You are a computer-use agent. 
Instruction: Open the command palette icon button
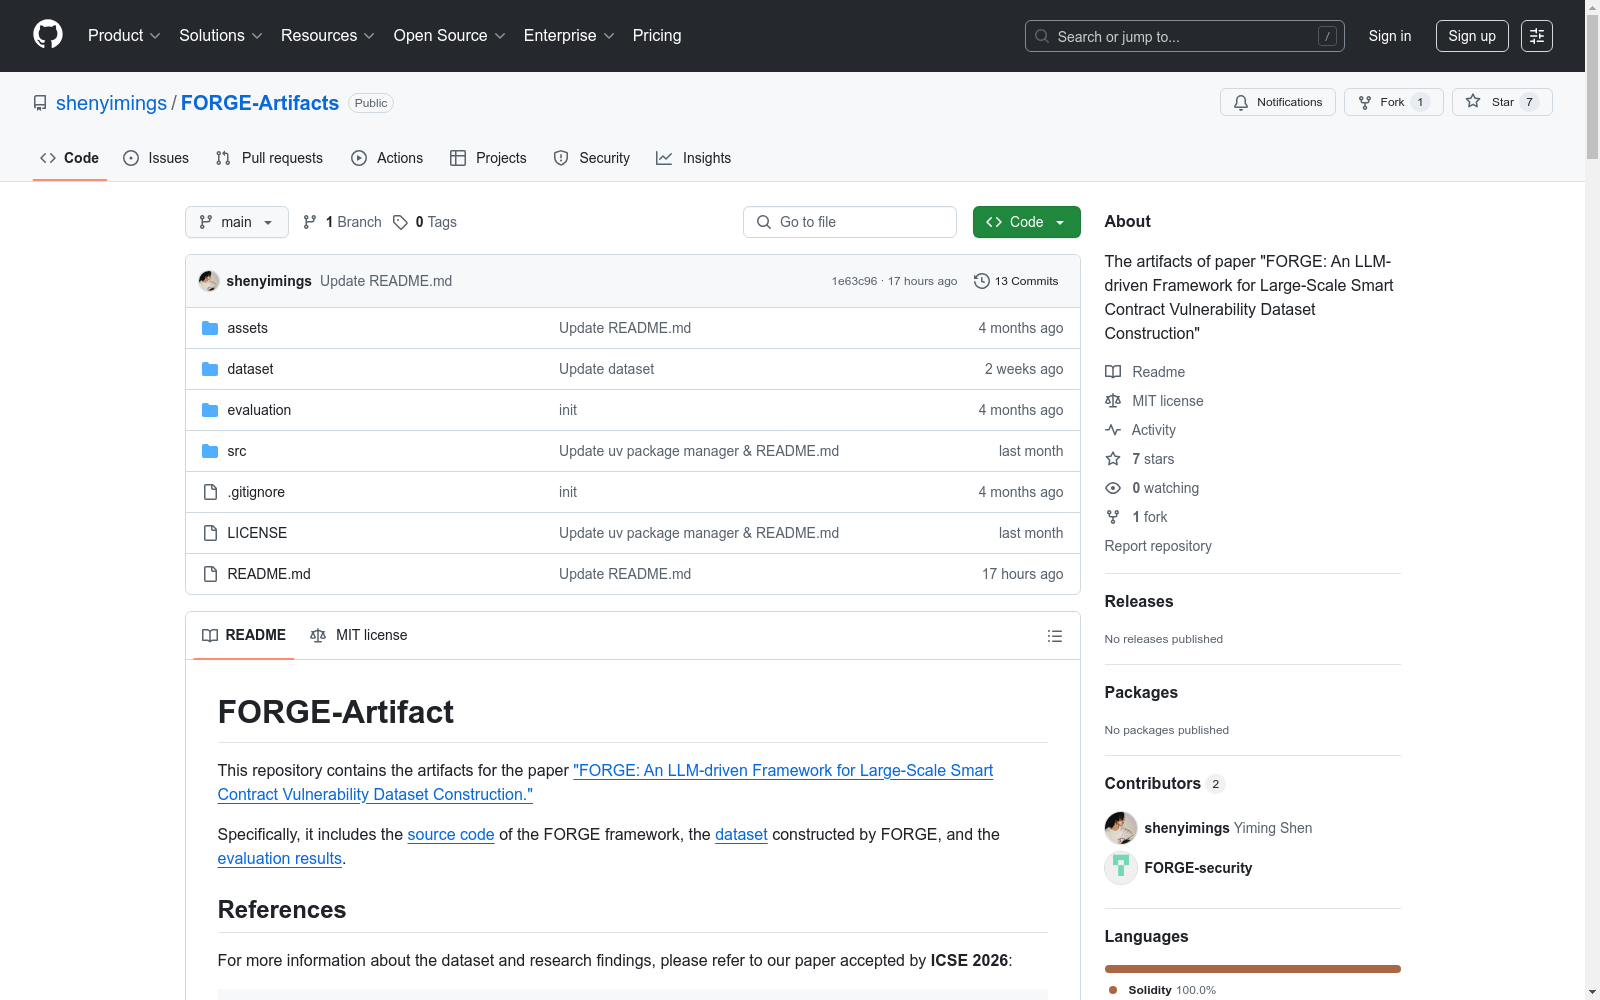coord(1537,36)
